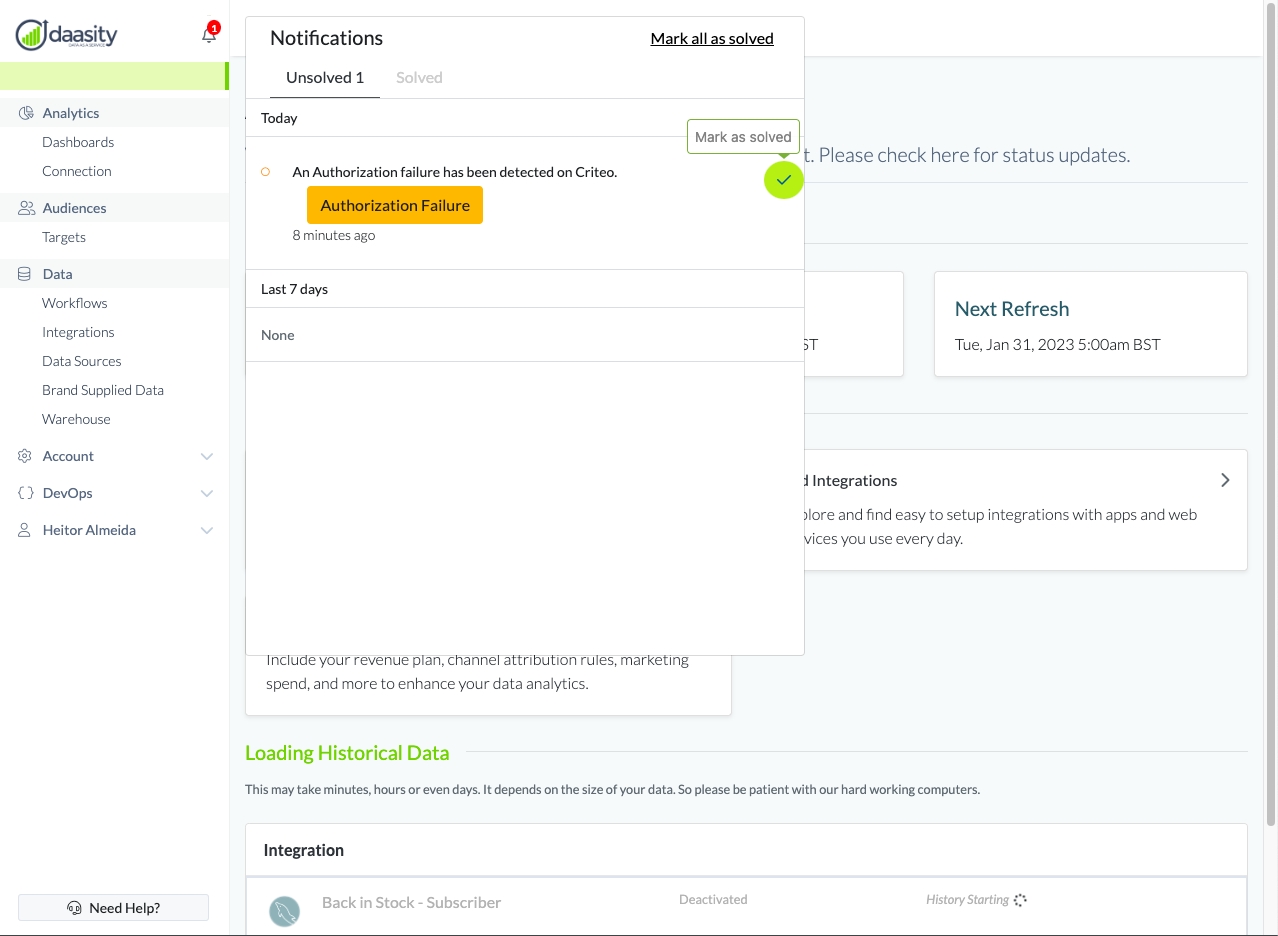Click the DevOps braces icon
This screenshot has height=936, width=1278.
tap(26, 493)
